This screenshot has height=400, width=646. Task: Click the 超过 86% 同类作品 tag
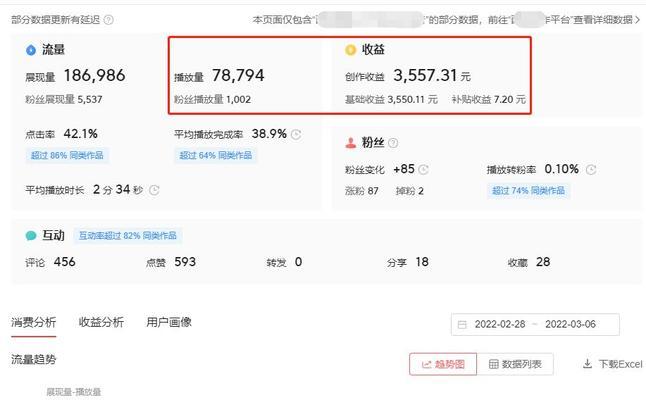click(x=67, y=155)
